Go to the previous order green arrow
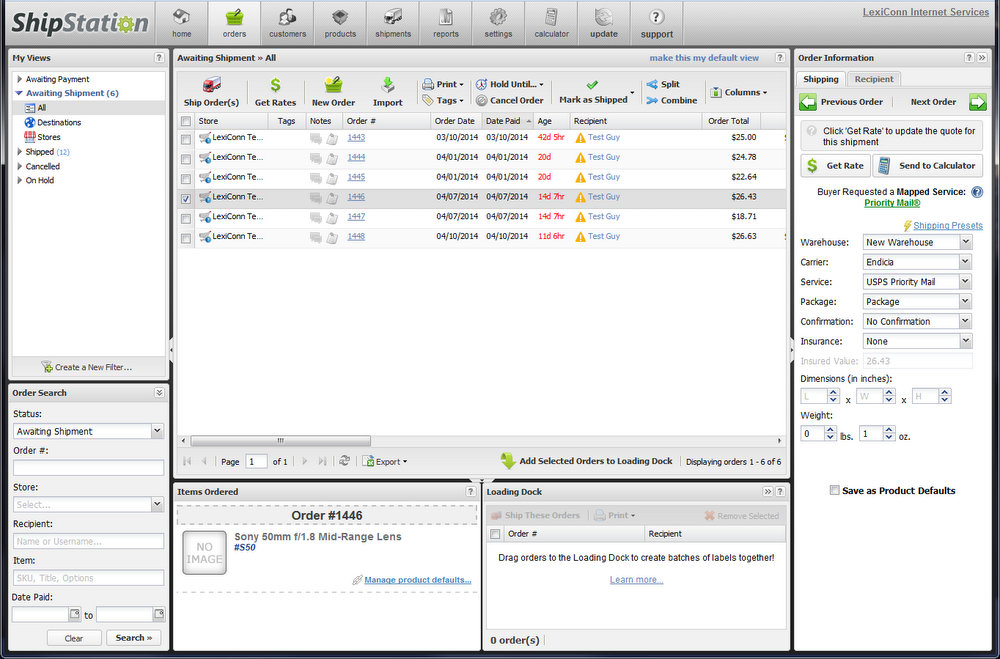1000x659 pixels. point(808,101)
